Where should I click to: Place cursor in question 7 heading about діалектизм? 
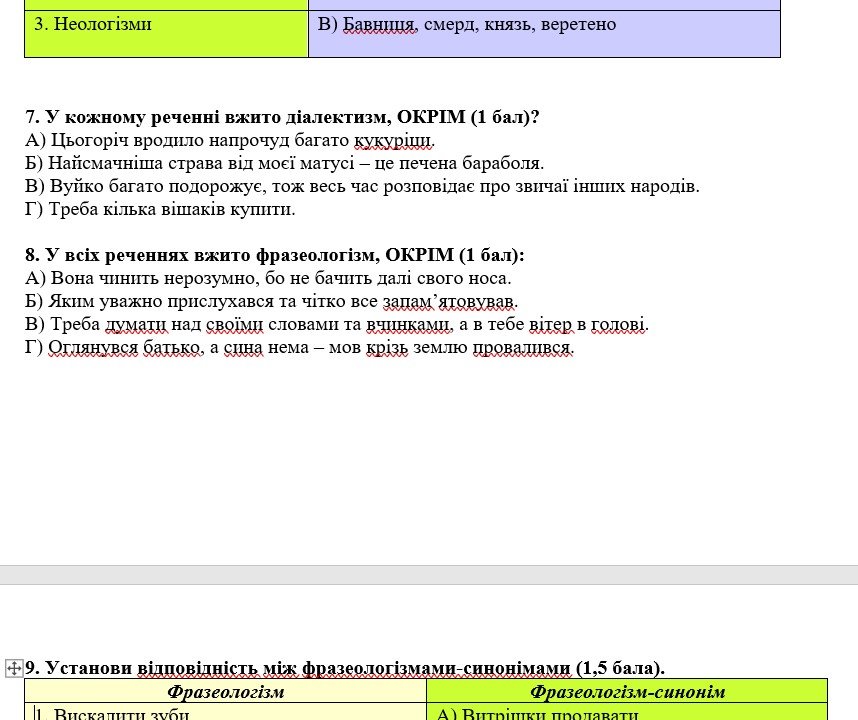[282, 117]
